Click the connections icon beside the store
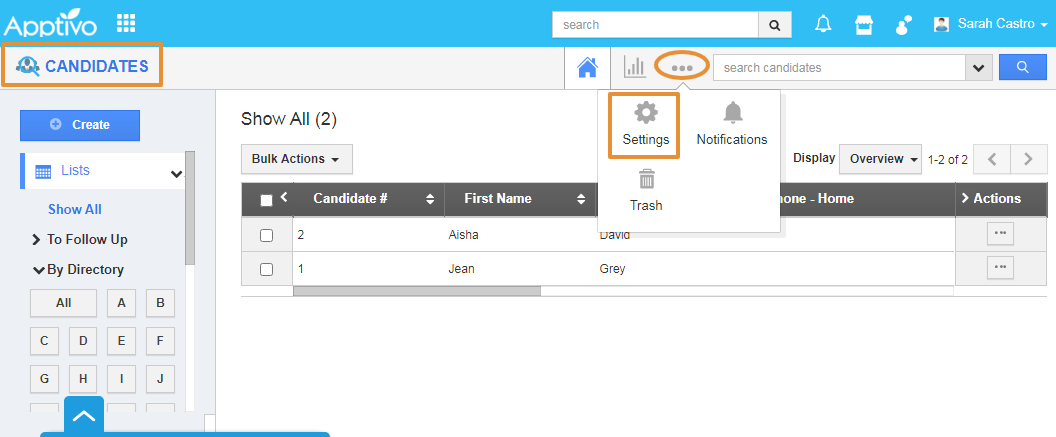The width and height of the screenshot is (1056, 437). pos(903,25)
